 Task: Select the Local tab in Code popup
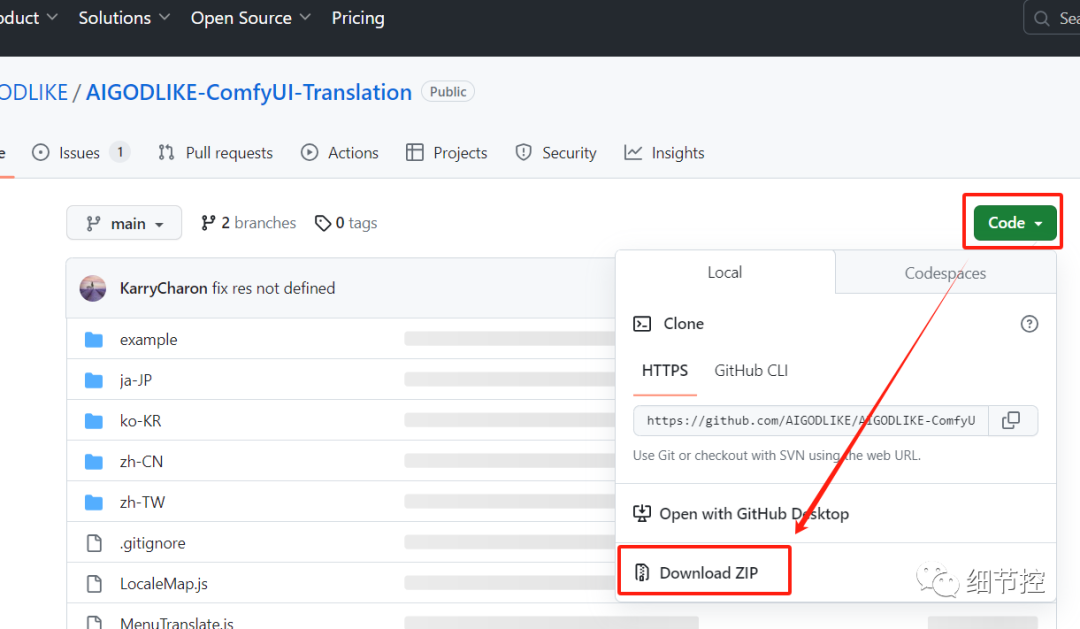pos(725,273)
